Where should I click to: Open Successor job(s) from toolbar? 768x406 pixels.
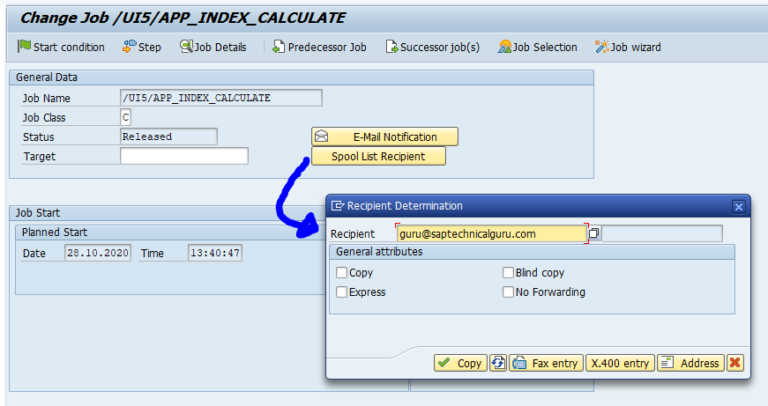(x=432, y=47)
